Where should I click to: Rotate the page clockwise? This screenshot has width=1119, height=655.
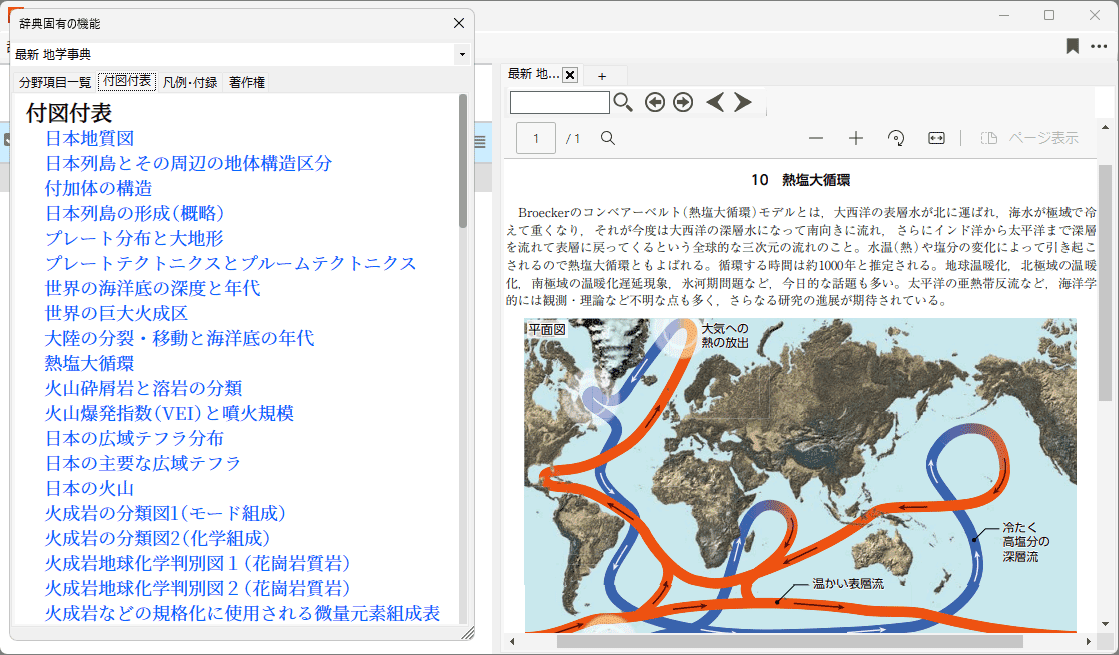(896, 139)
